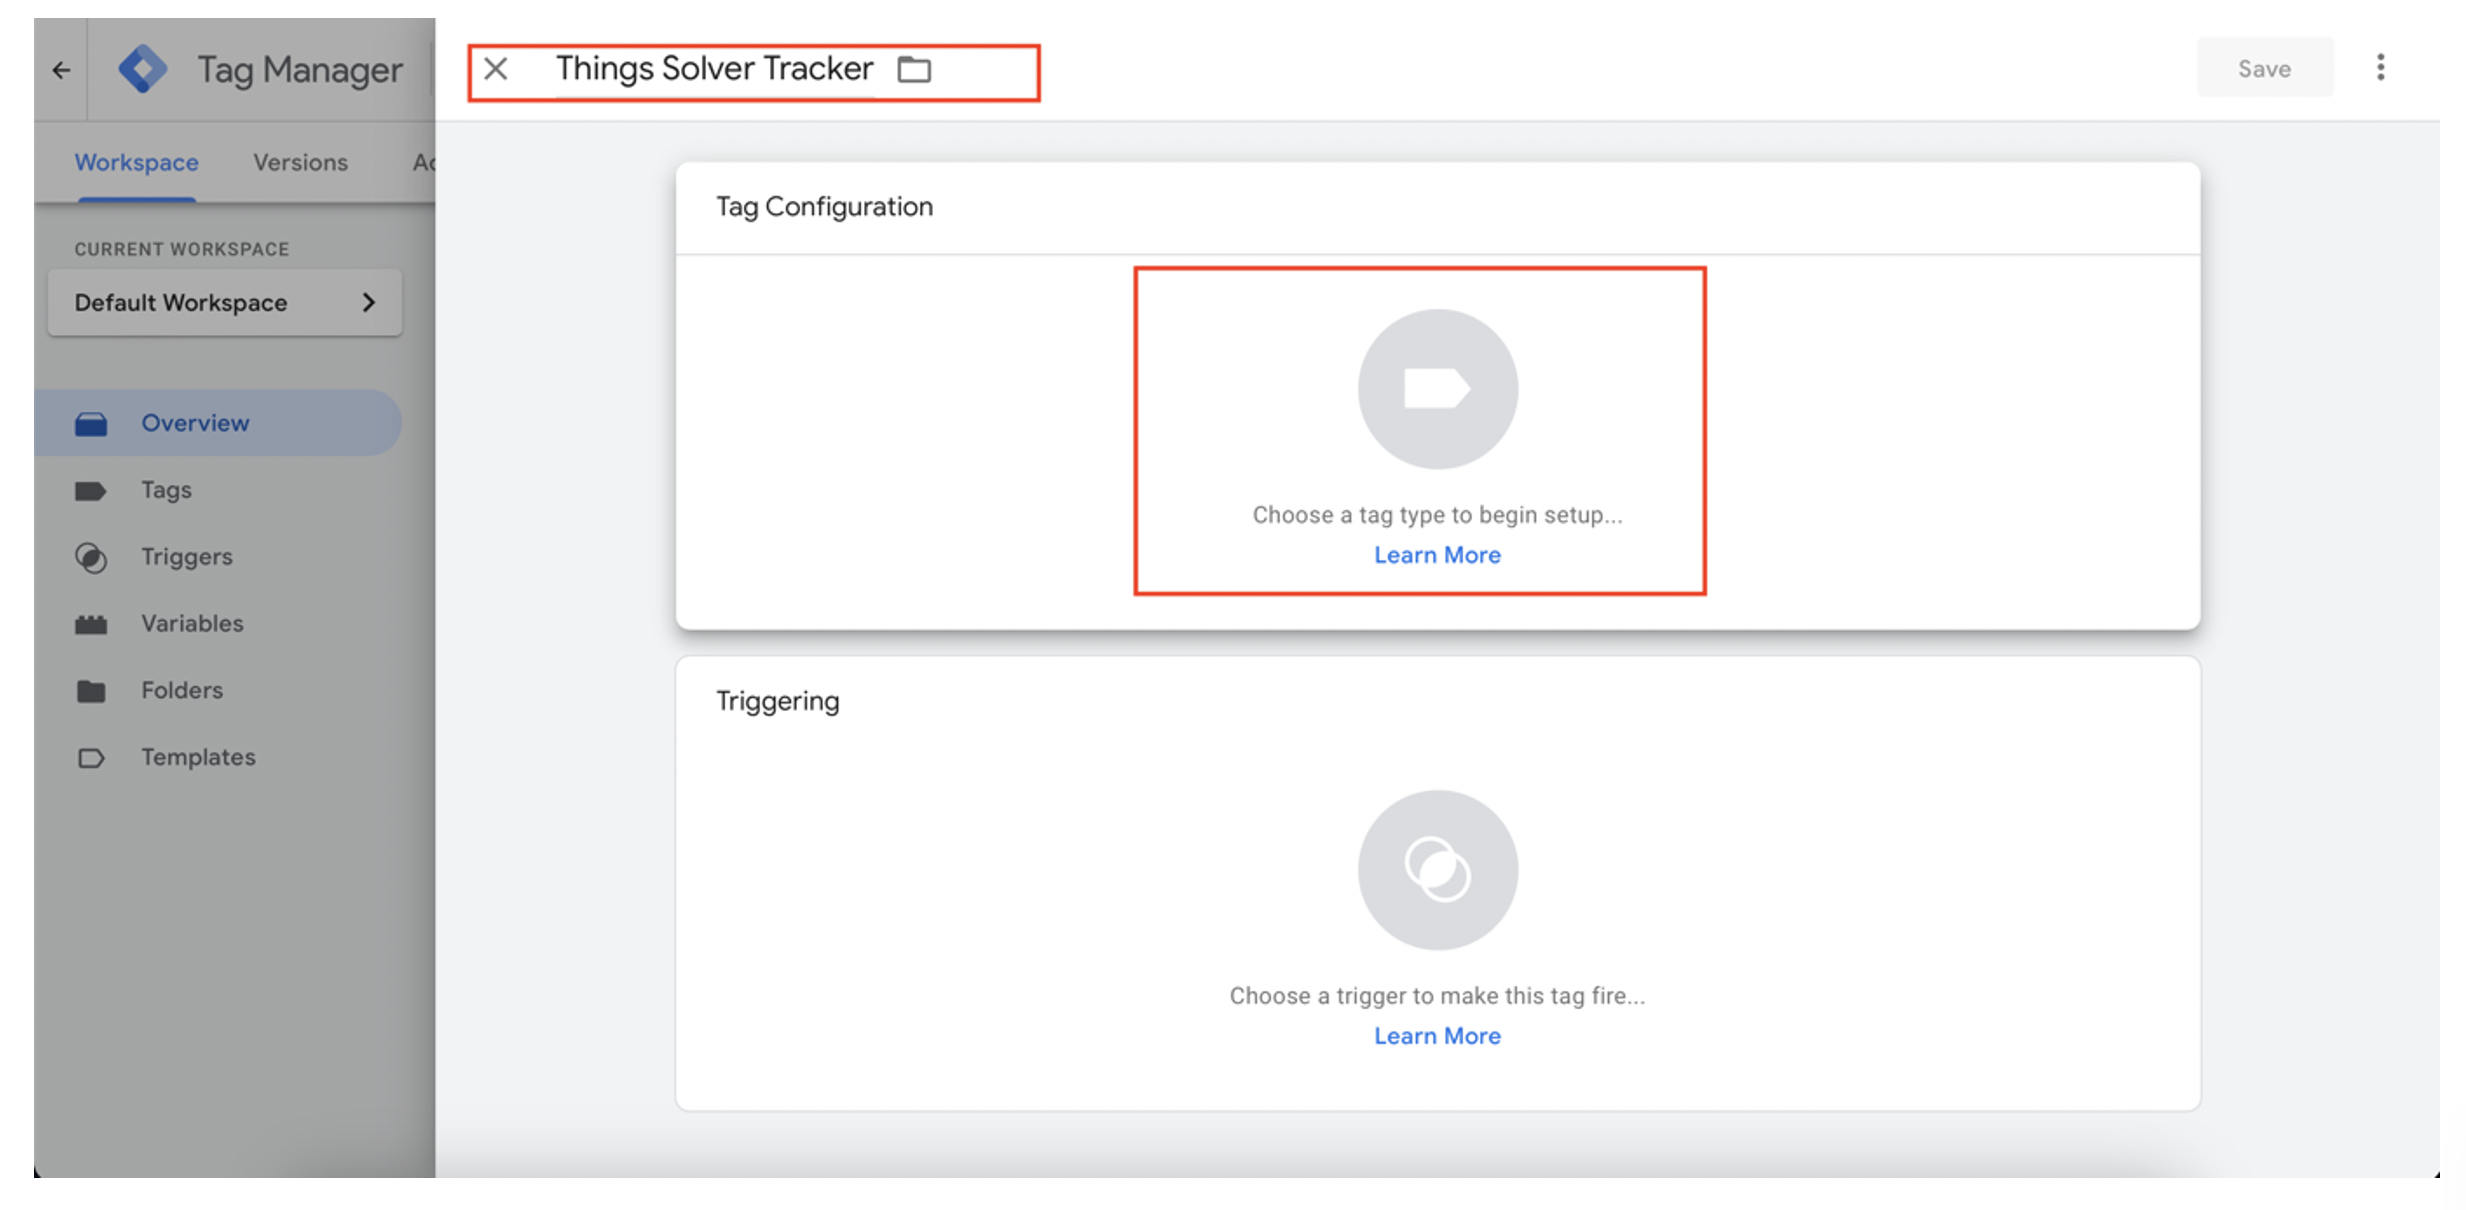Click the Tags label icon in sidebar
2466x1210 pixels.
[x=91, y=491]
